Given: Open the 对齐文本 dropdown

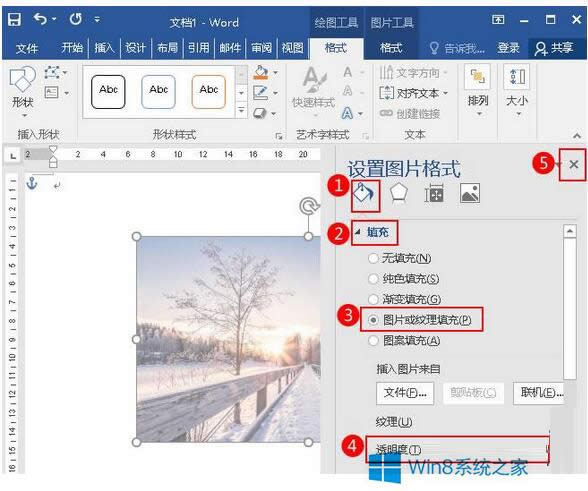Looking at the screenshot, I should tap(414, 93).
